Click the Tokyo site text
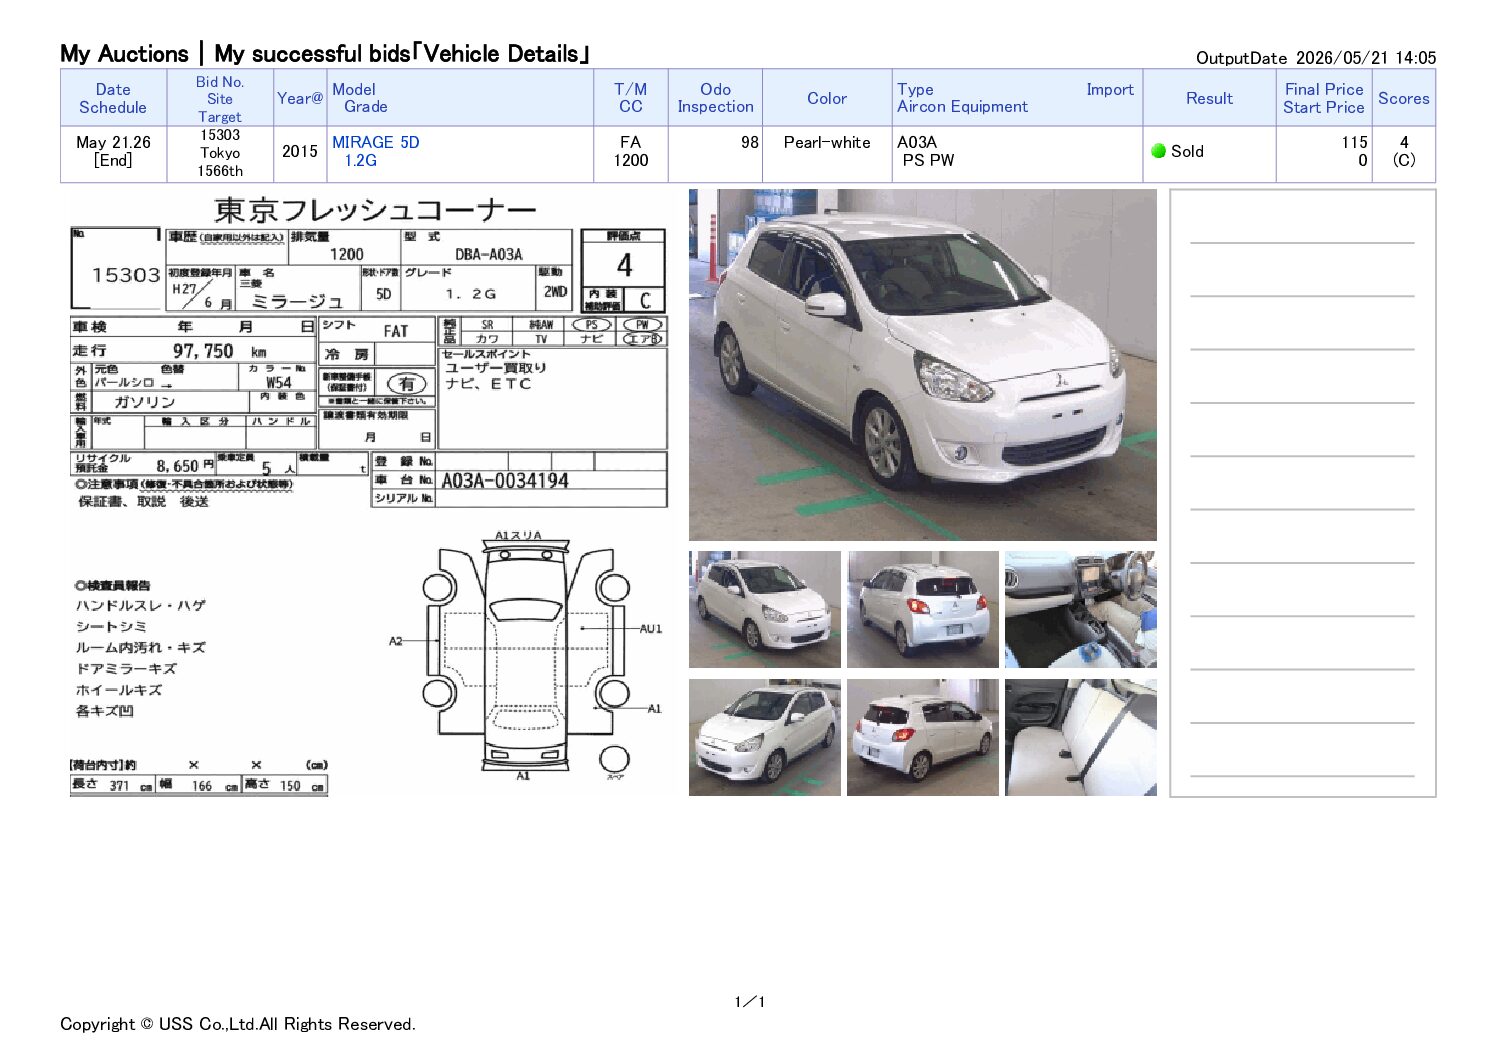1495x1058 pixels. (220, 153)
